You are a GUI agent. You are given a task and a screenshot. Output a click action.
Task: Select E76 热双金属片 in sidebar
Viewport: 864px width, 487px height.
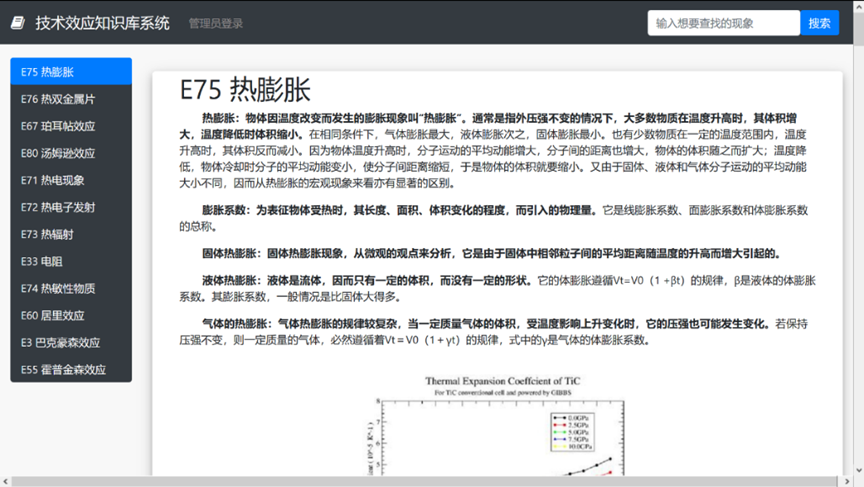[x=71, y=99]
